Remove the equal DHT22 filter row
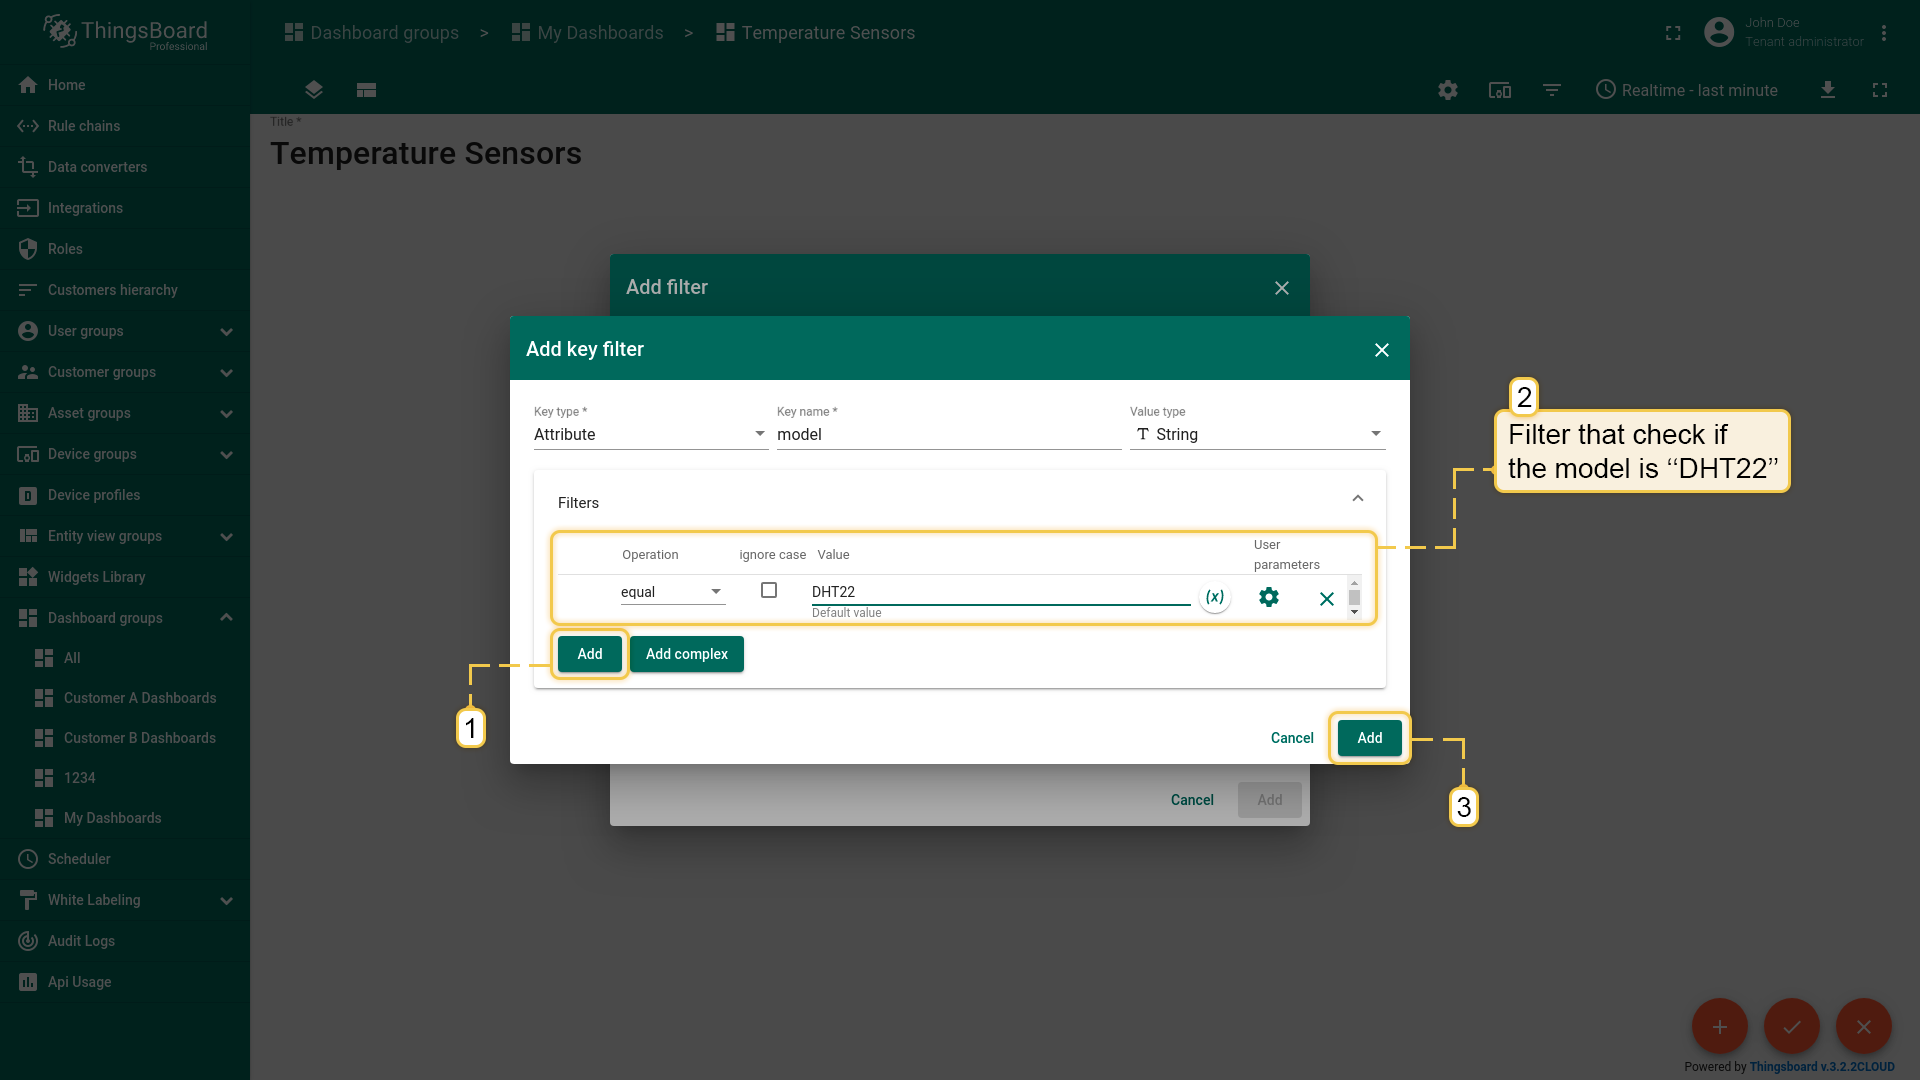This screenshot has width=1920, height=1080. (1326, 598)
